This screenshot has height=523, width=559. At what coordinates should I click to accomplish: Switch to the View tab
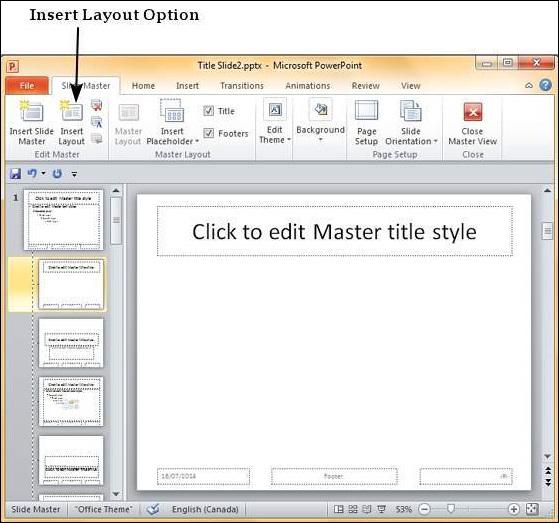411,86
